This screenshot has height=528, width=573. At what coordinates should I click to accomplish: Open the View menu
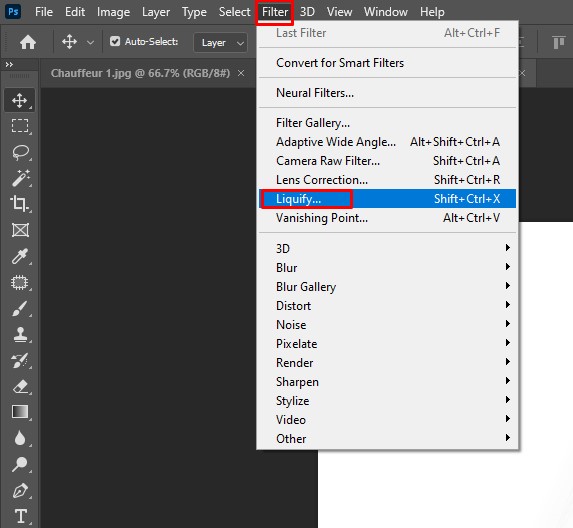point(339,12)
